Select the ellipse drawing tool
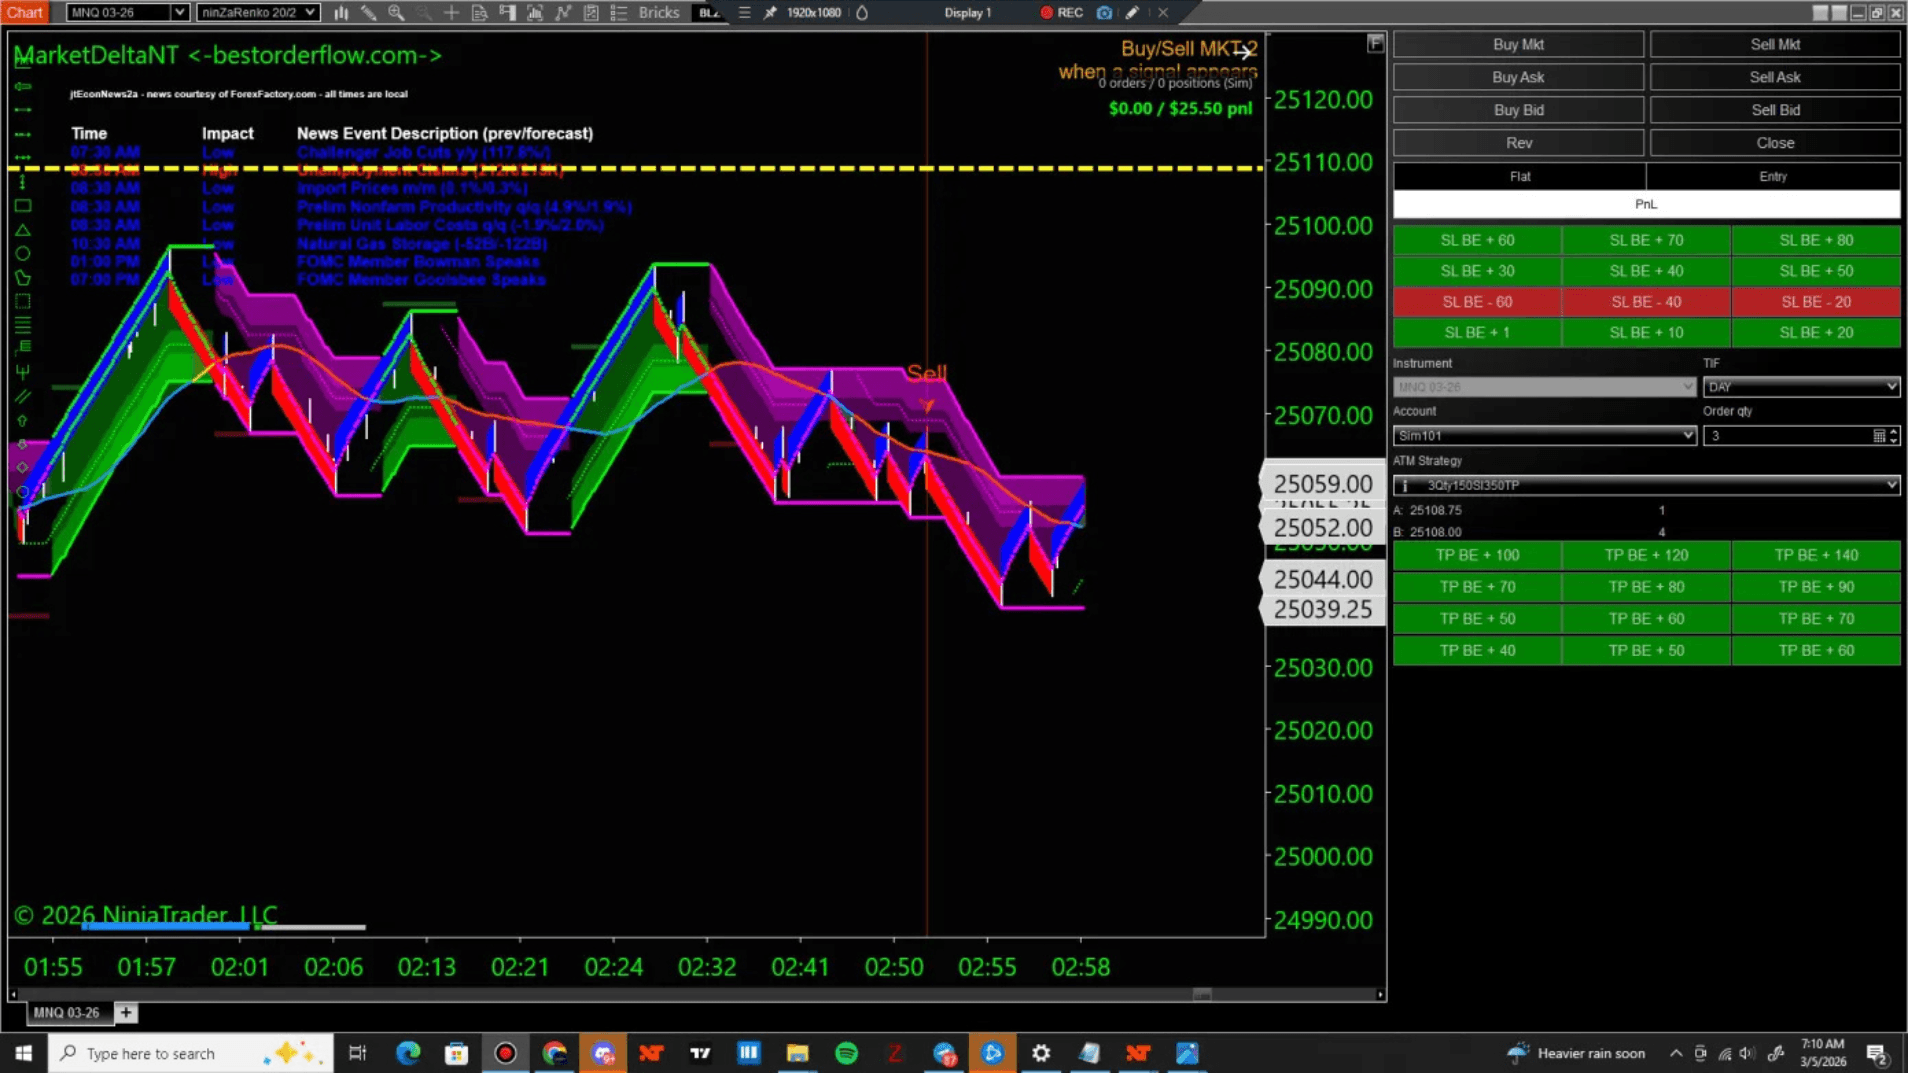 coord(23,254)
